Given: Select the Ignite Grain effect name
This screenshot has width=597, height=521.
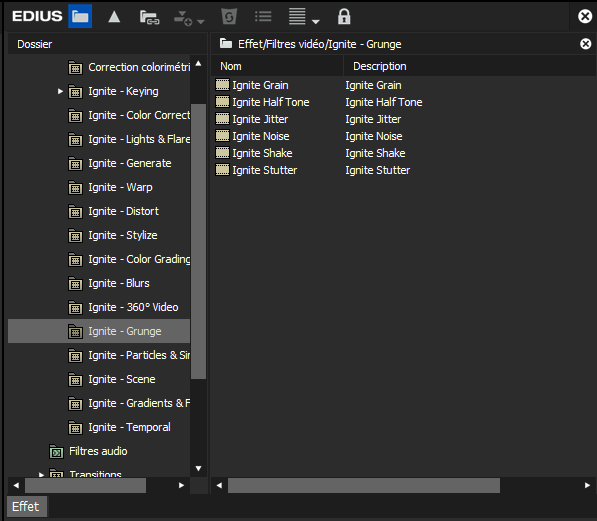Looking at the screenshot, I should point(260,85).
